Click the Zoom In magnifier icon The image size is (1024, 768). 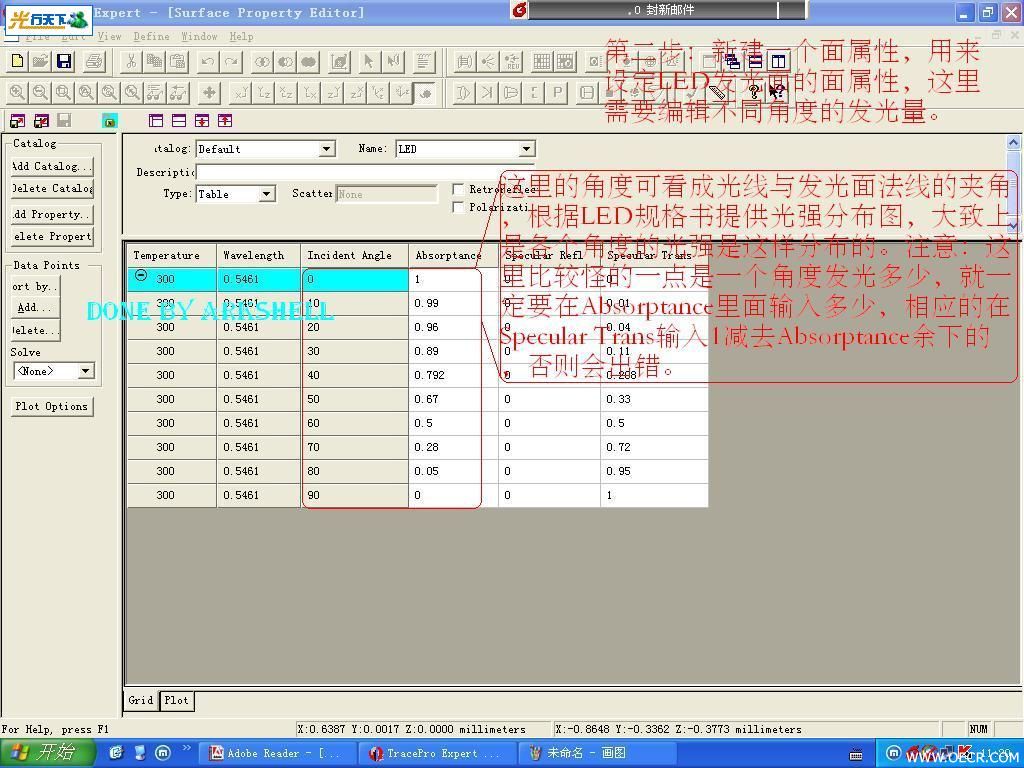(18, 93)
